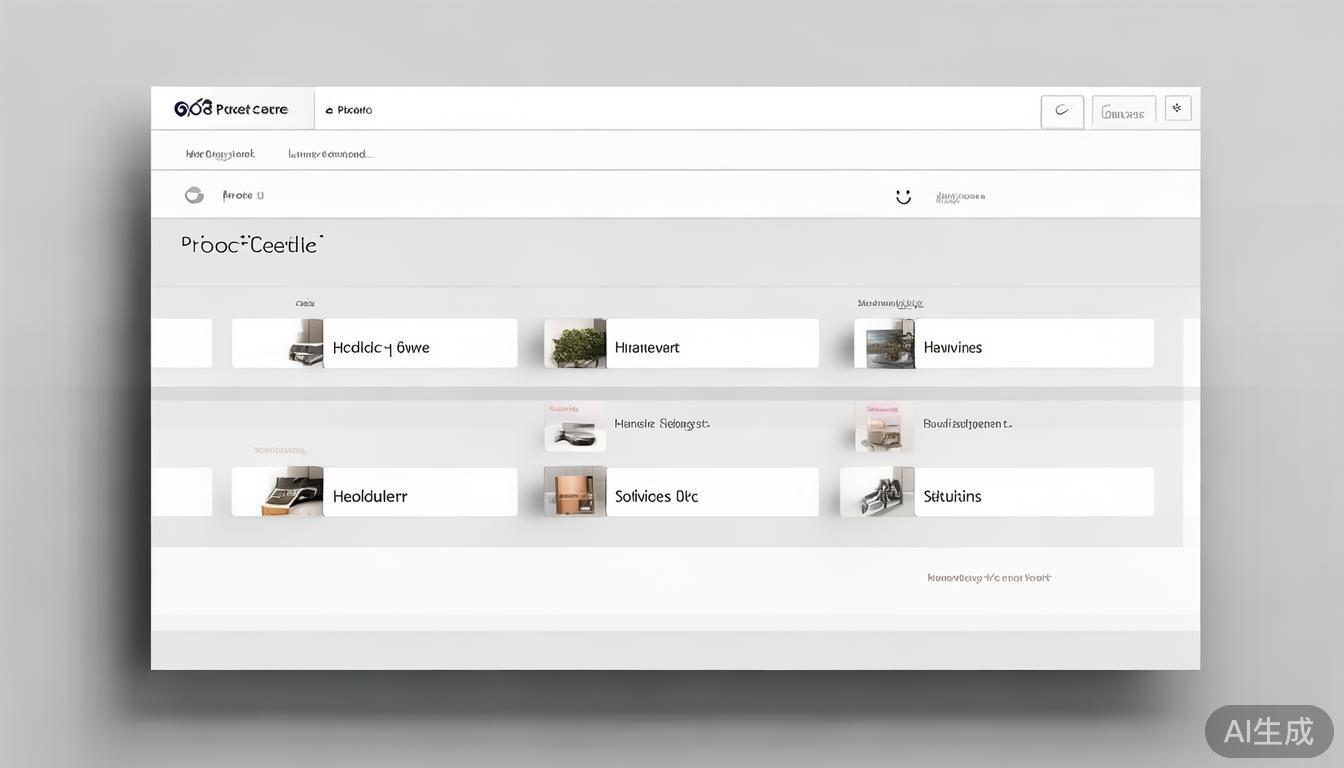Select the first item in the secondary menu row
The height and width of the screenshot is (768, 1344).
pos(220,154)
